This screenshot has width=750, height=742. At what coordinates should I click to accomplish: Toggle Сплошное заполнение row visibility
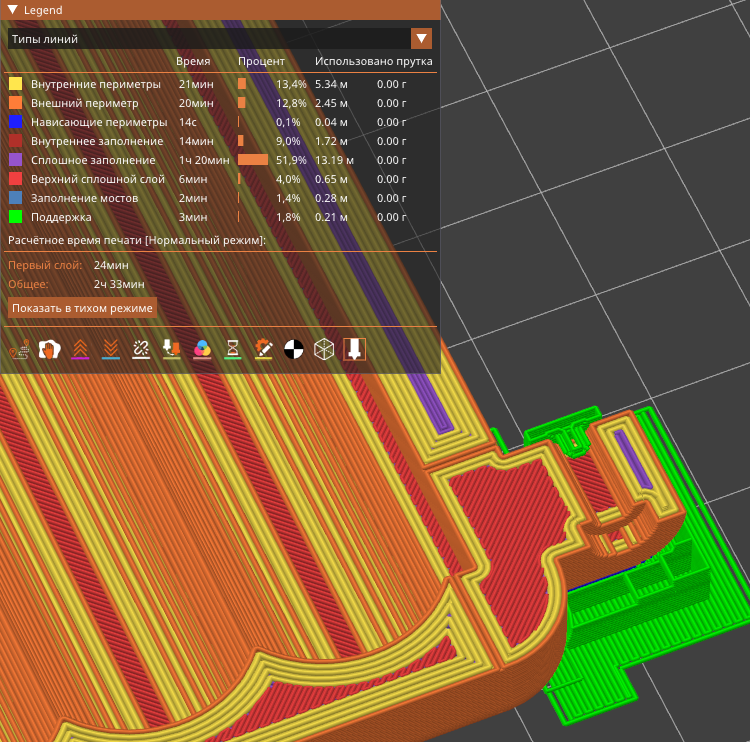click(93, 160)
